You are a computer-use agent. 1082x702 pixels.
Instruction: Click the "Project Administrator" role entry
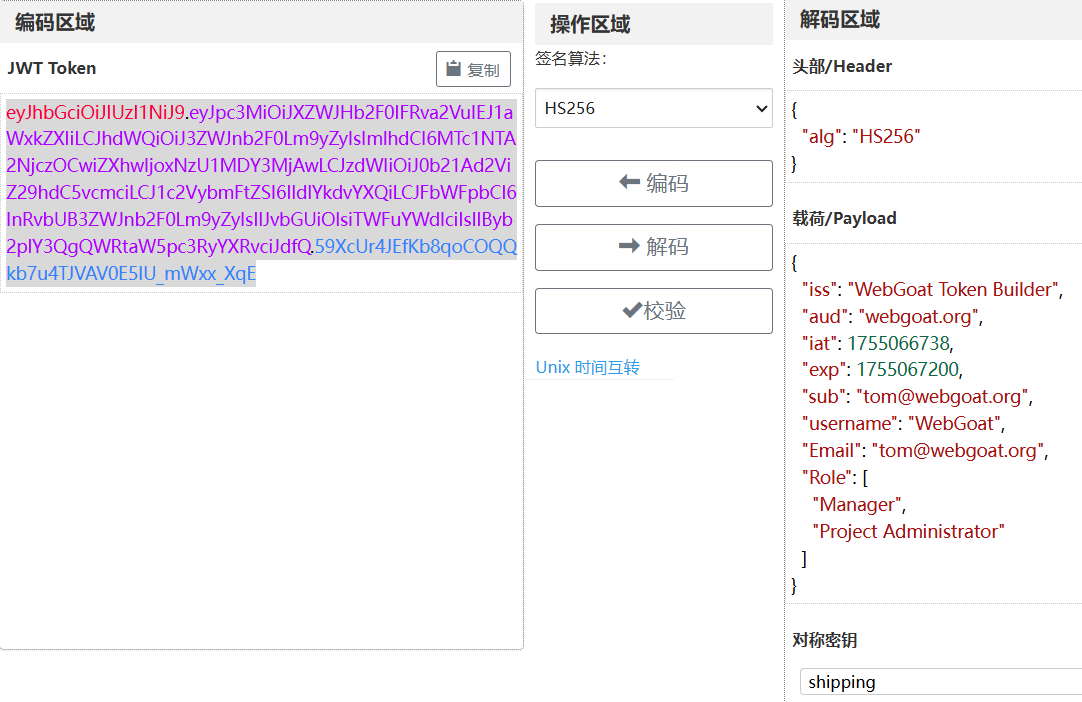pyautogui.click(x=908, y=532)
